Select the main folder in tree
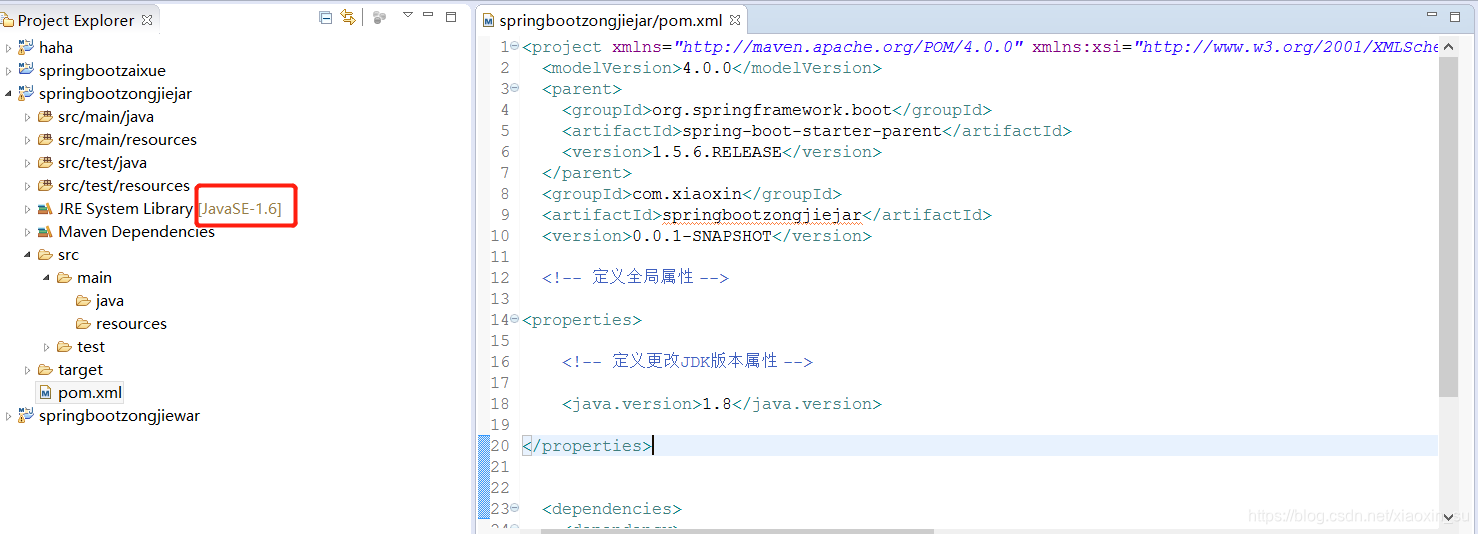This screenshot has width=1478, height=534. (x=85, y=277)
